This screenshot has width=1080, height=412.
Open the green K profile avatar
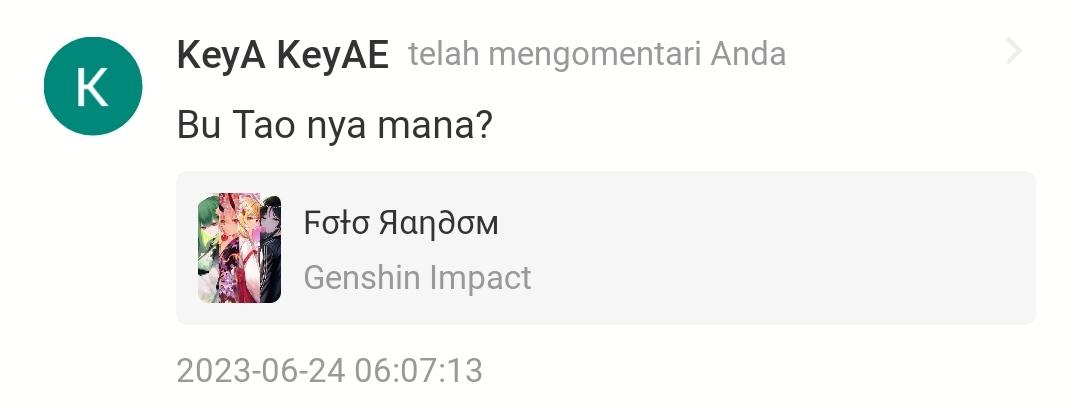93,86
